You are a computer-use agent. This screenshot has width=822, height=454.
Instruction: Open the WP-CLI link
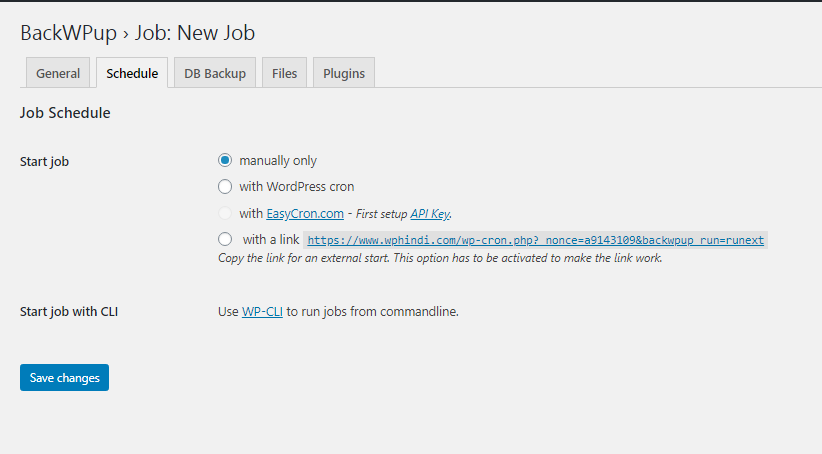[x=262, y=311]
